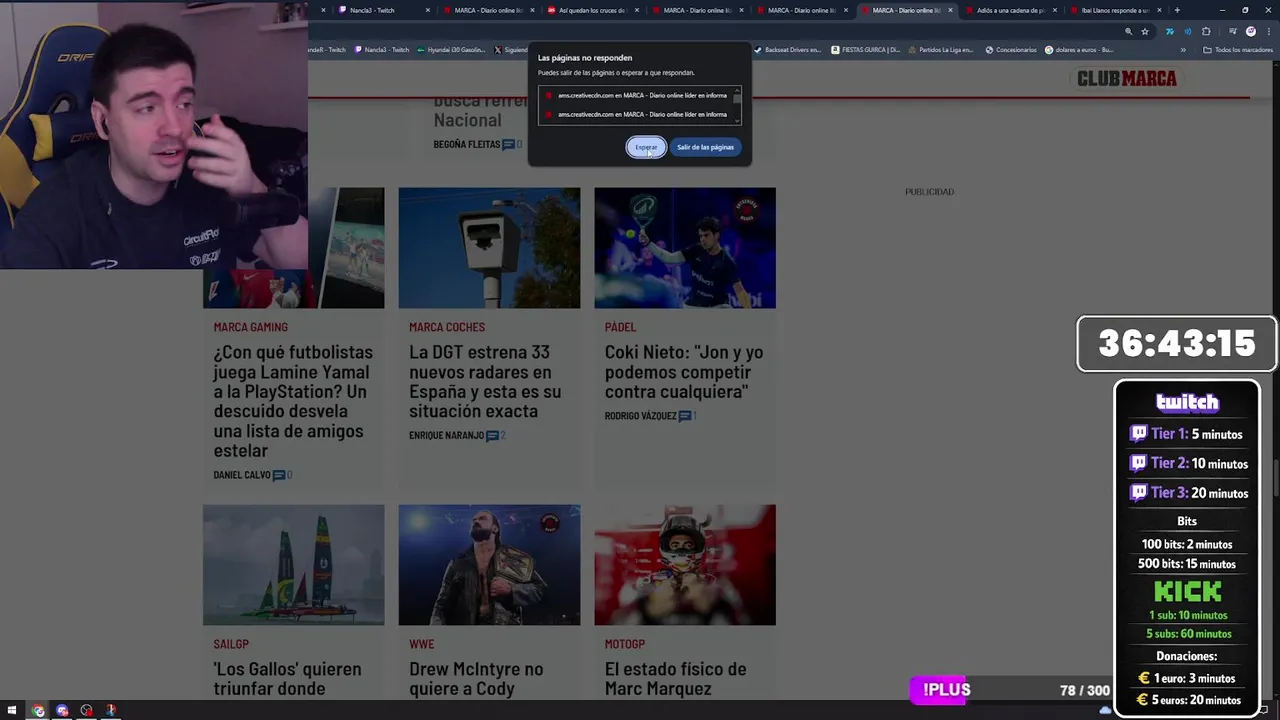1280x720 pixels.
Task: Close the 'Adiós a una cadena' tab
Action: click(1055, 10)
